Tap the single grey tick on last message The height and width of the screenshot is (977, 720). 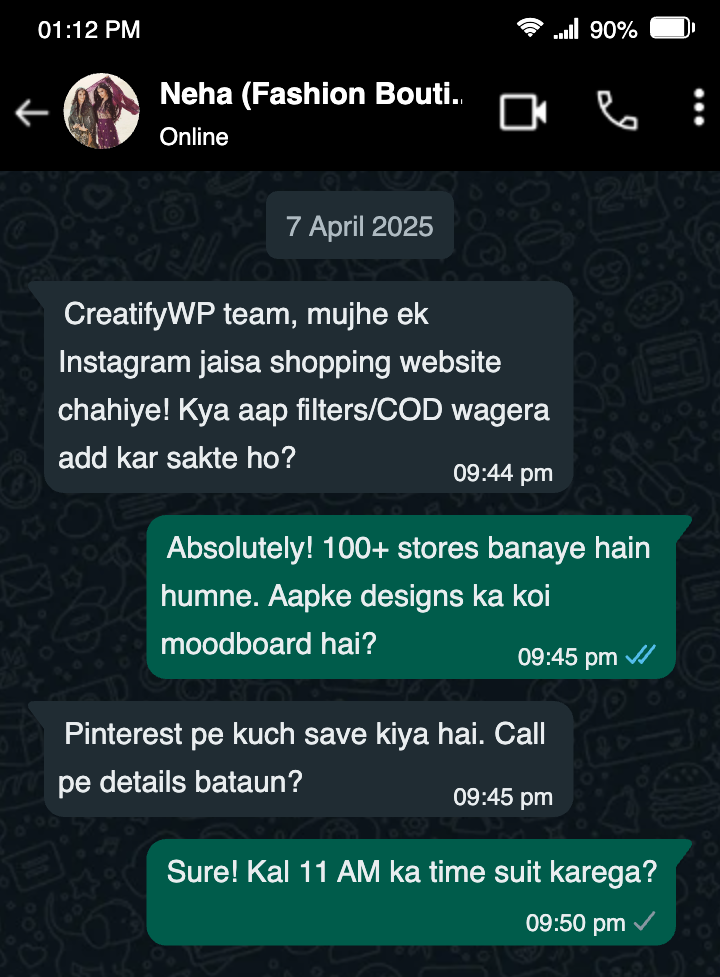coord(645,921)
